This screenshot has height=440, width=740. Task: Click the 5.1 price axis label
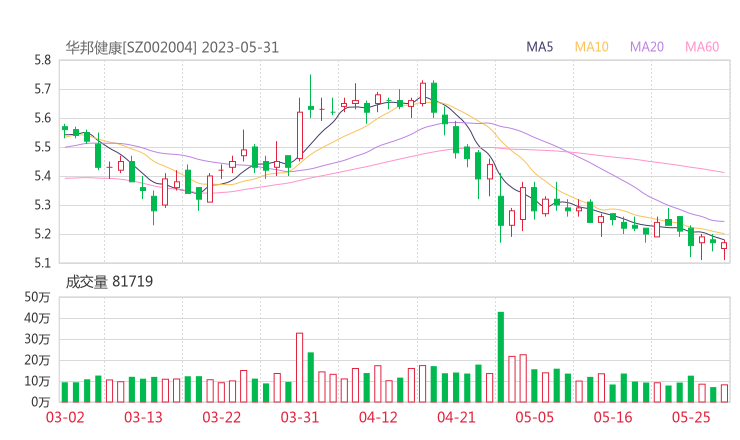[x=42, y=263]
